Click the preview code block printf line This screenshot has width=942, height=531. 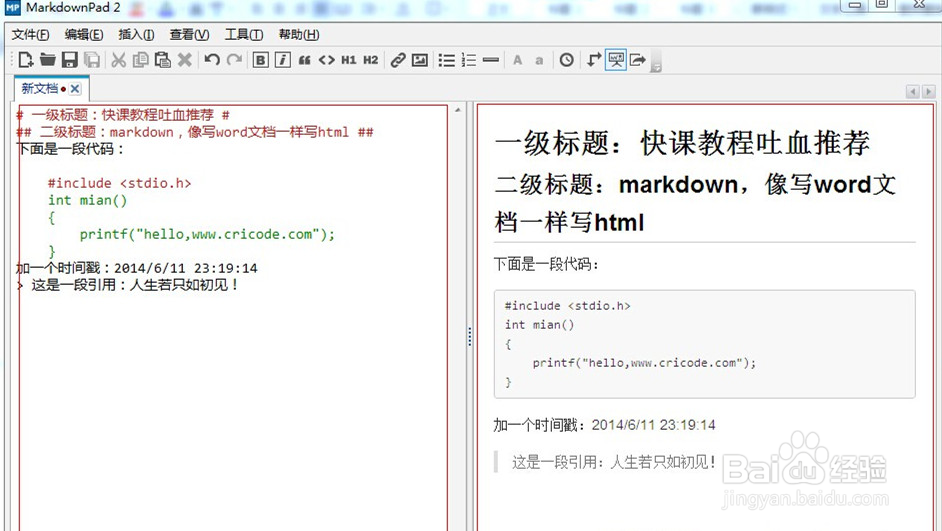644,363
